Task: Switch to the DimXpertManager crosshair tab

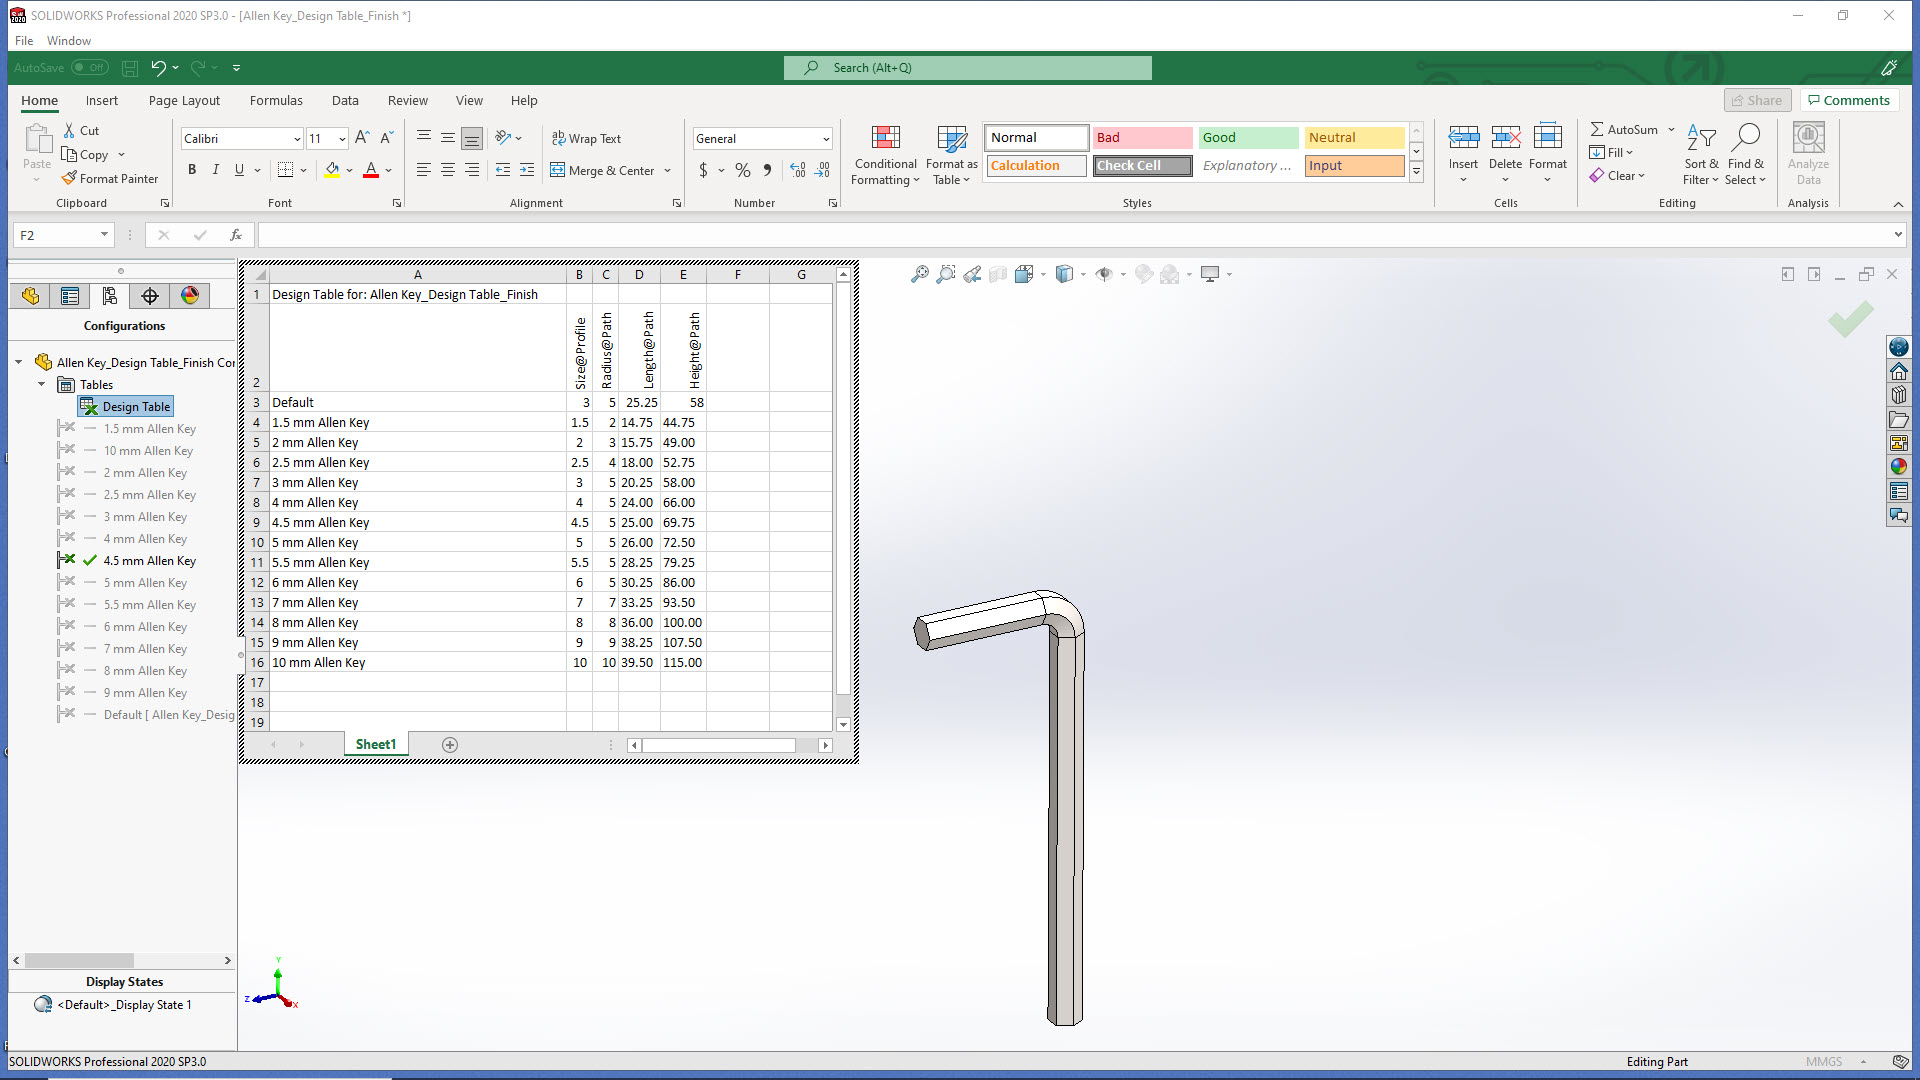Action: point(149,296)
